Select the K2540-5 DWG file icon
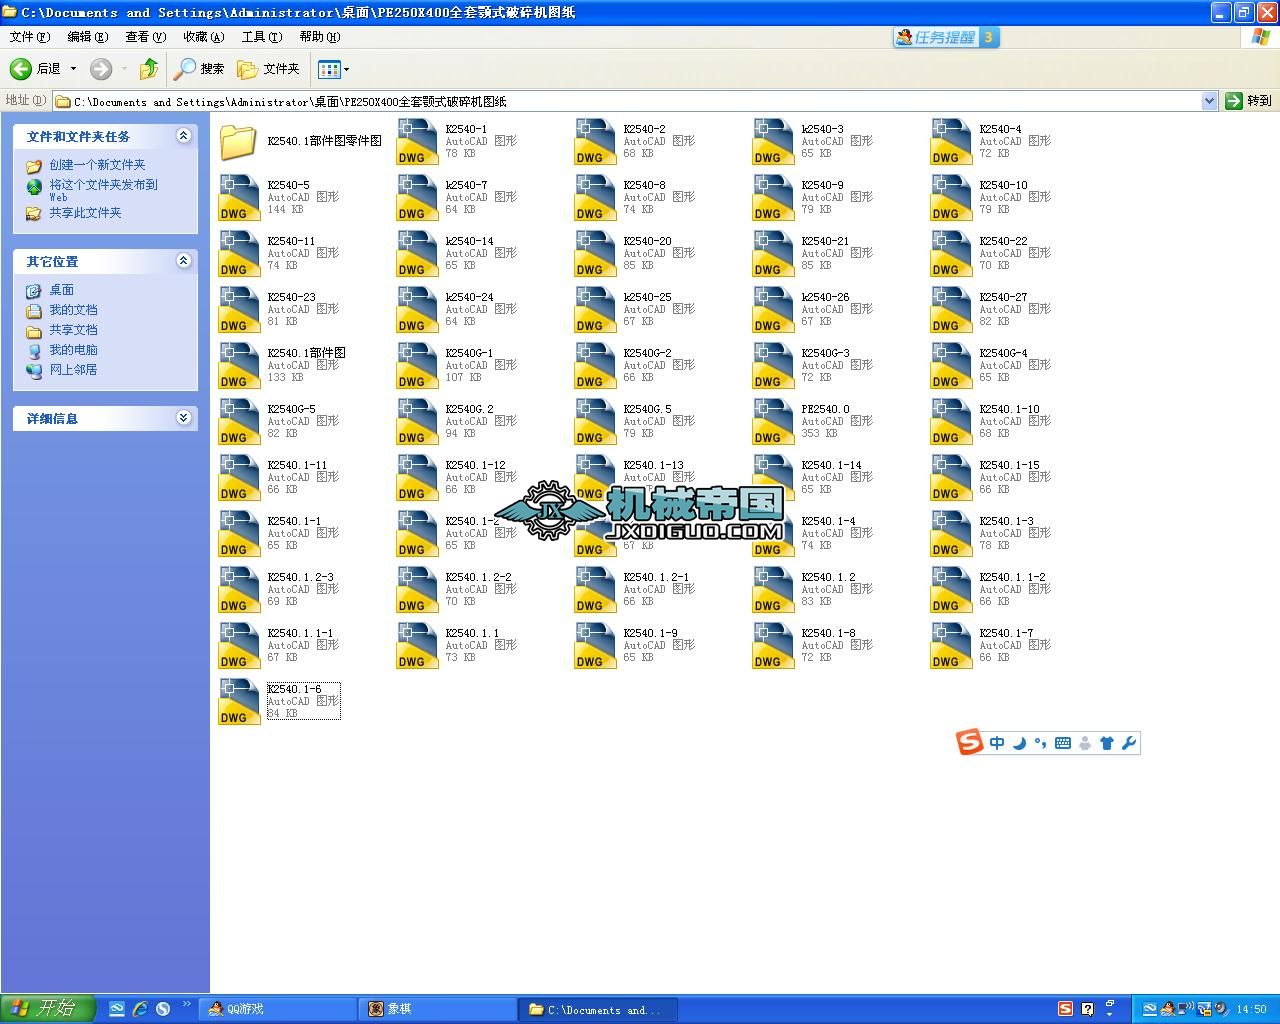The image size is (1280, 1024). click(239, 198)
